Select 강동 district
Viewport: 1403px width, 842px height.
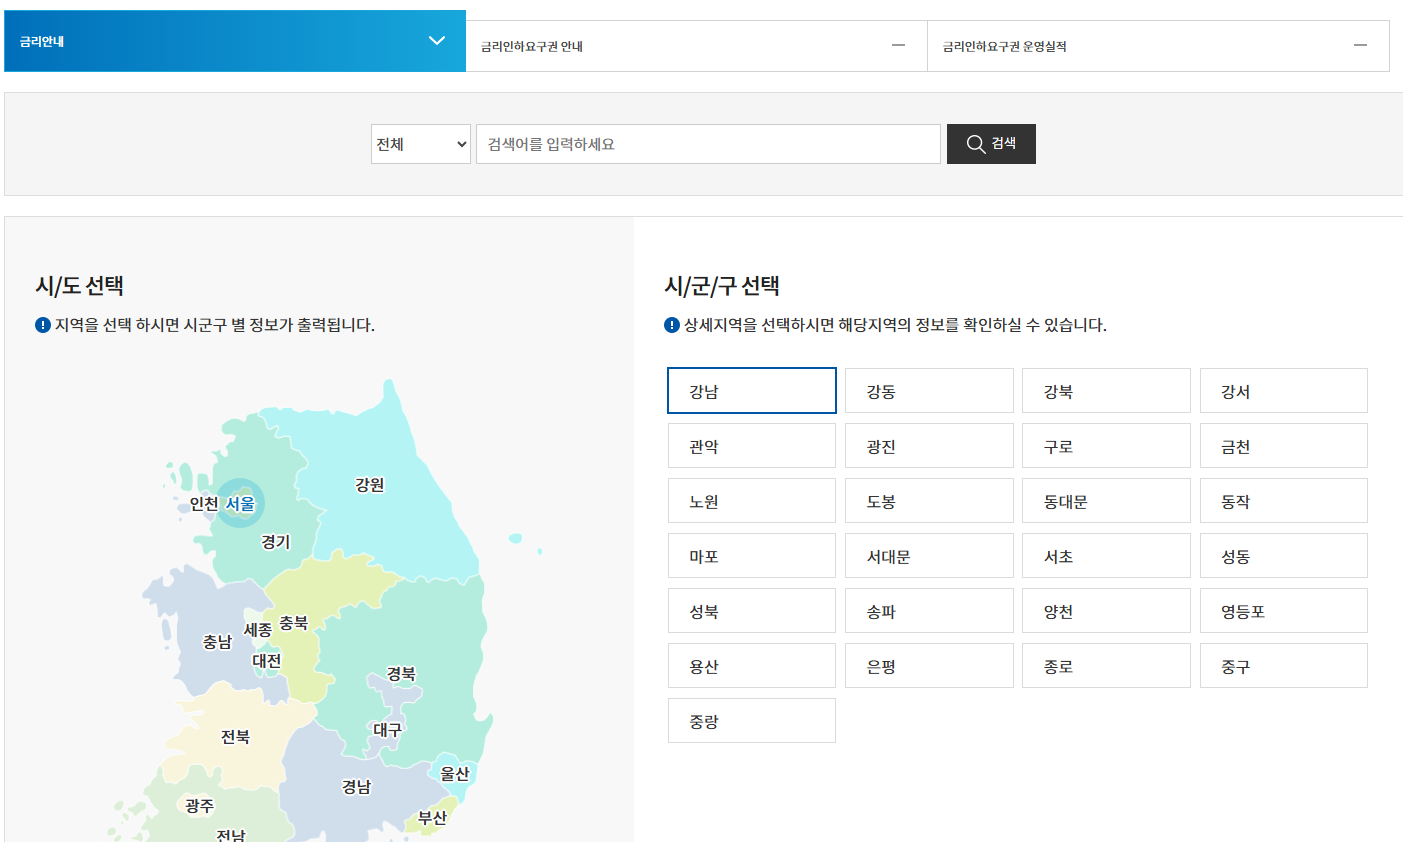coord(929,391)
